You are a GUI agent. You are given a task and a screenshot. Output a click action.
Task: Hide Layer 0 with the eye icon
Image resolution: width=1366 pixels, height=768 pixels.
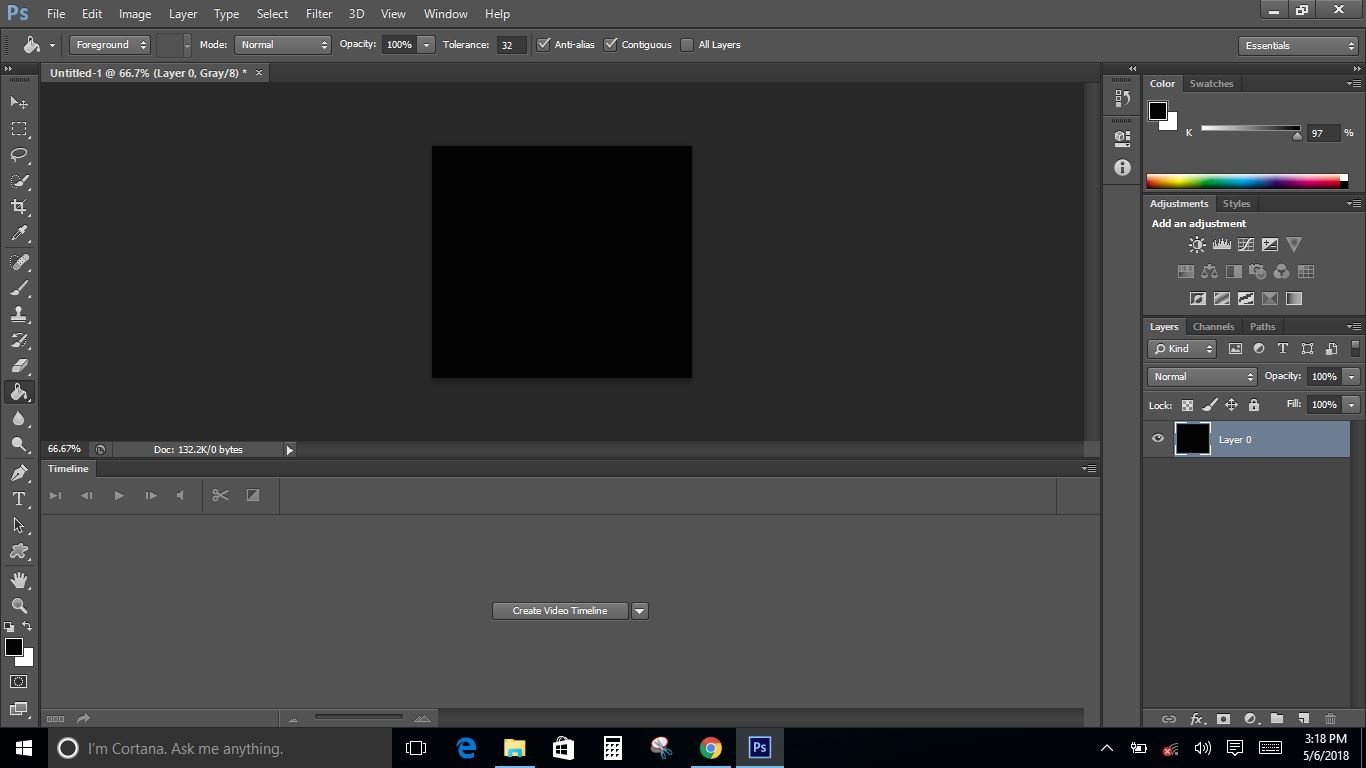click(x=1158, y=439)
